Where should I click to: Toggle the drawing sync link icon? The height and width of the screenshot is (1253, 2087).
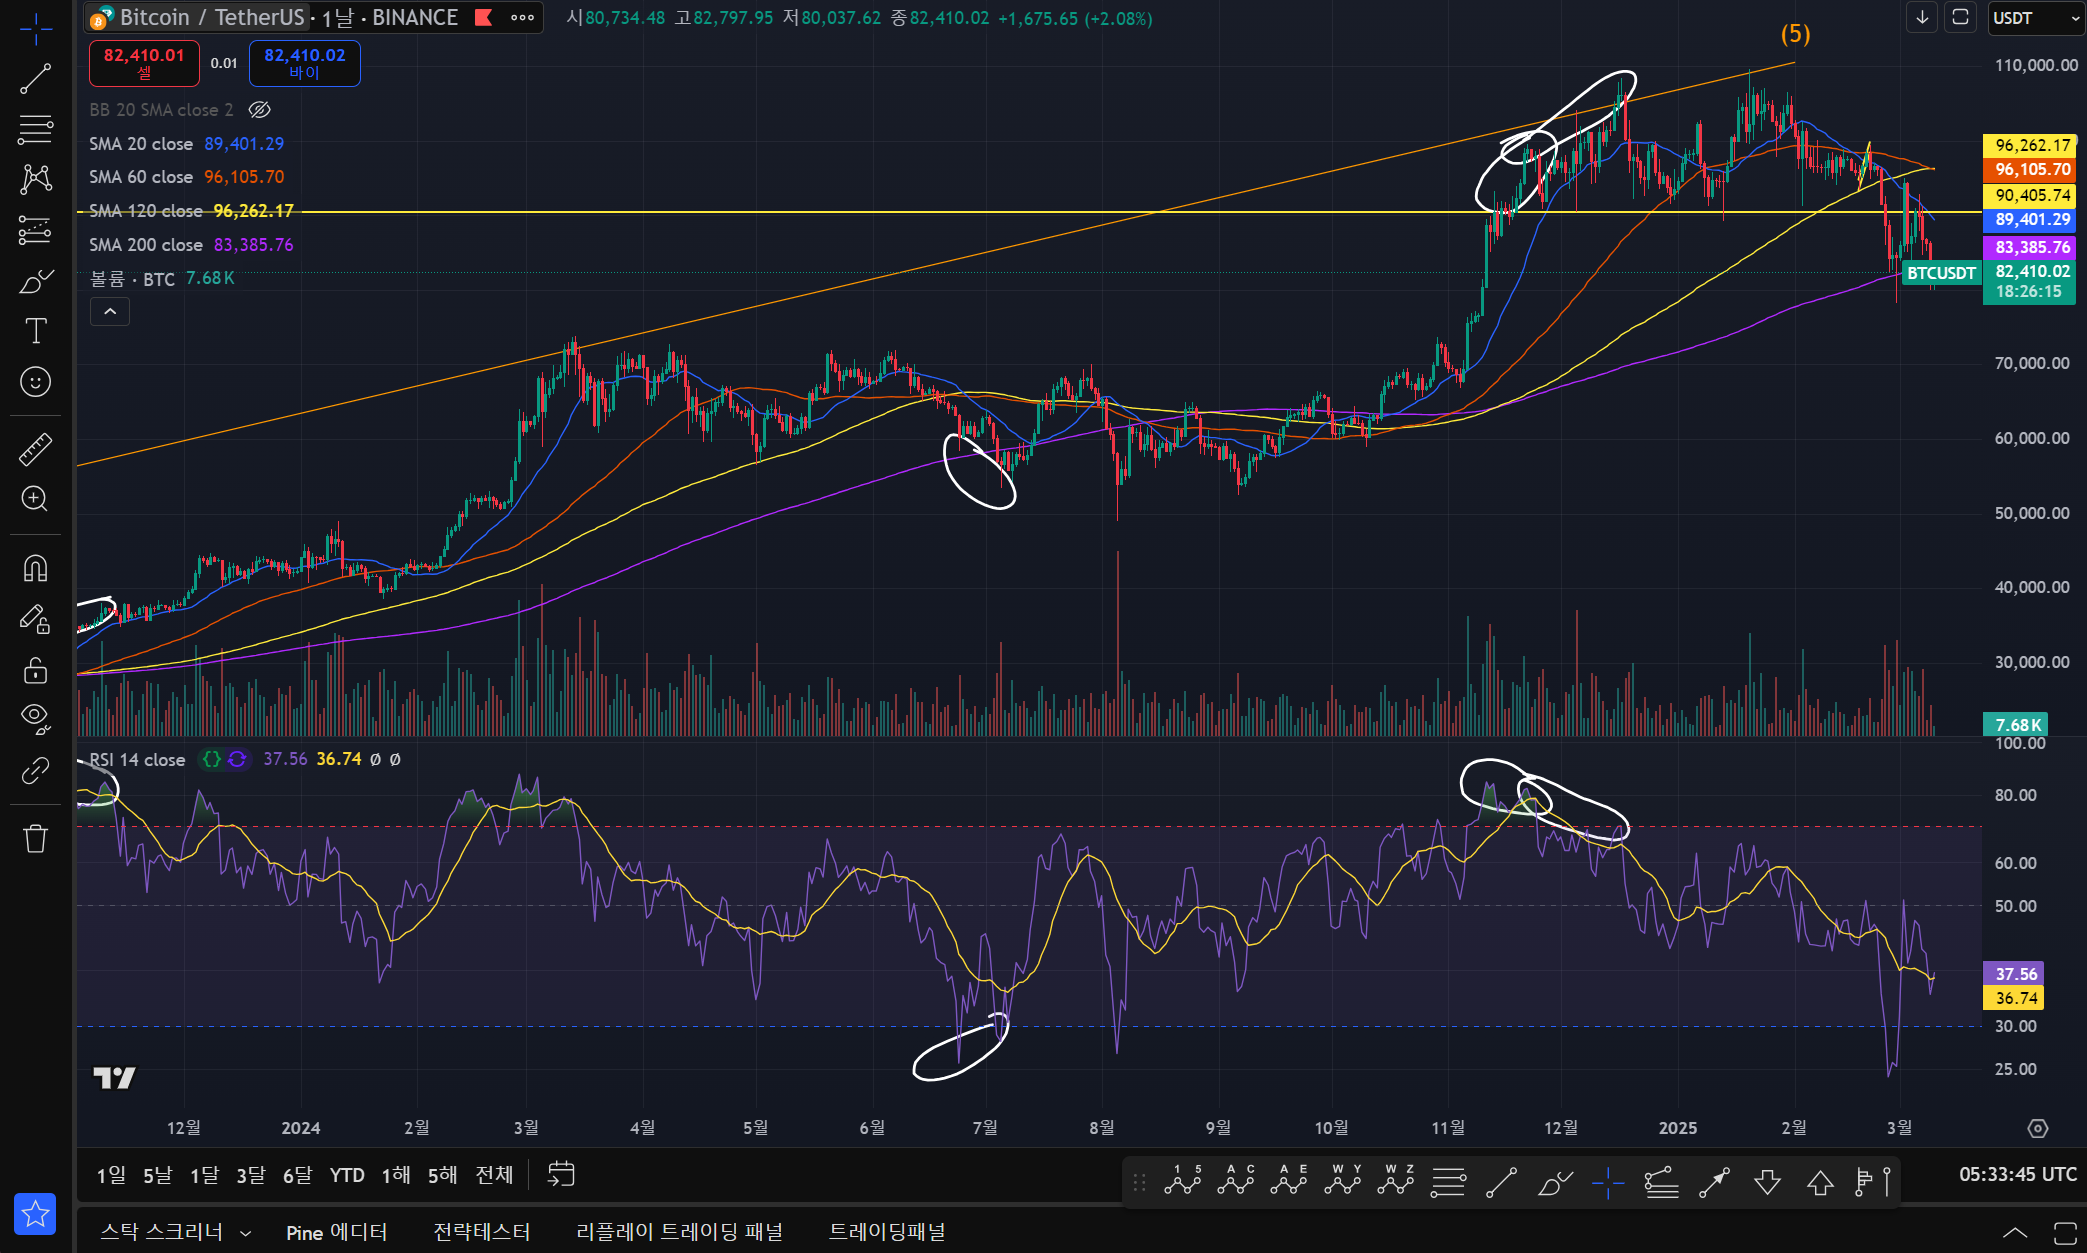click(x=36, y=770)
